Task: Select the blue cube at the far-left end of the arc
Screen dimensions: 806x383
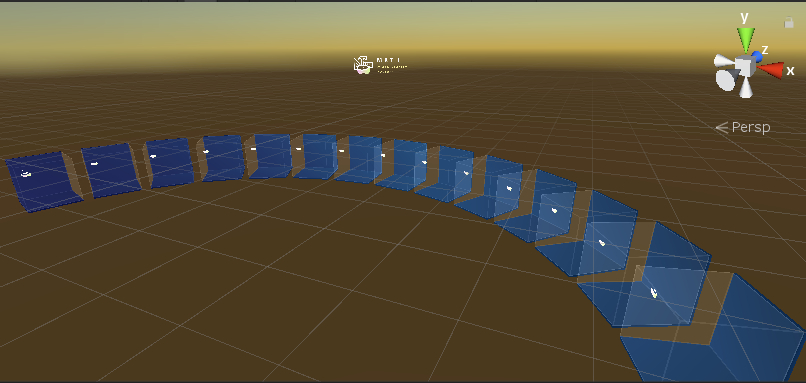Action: (44, 181)
